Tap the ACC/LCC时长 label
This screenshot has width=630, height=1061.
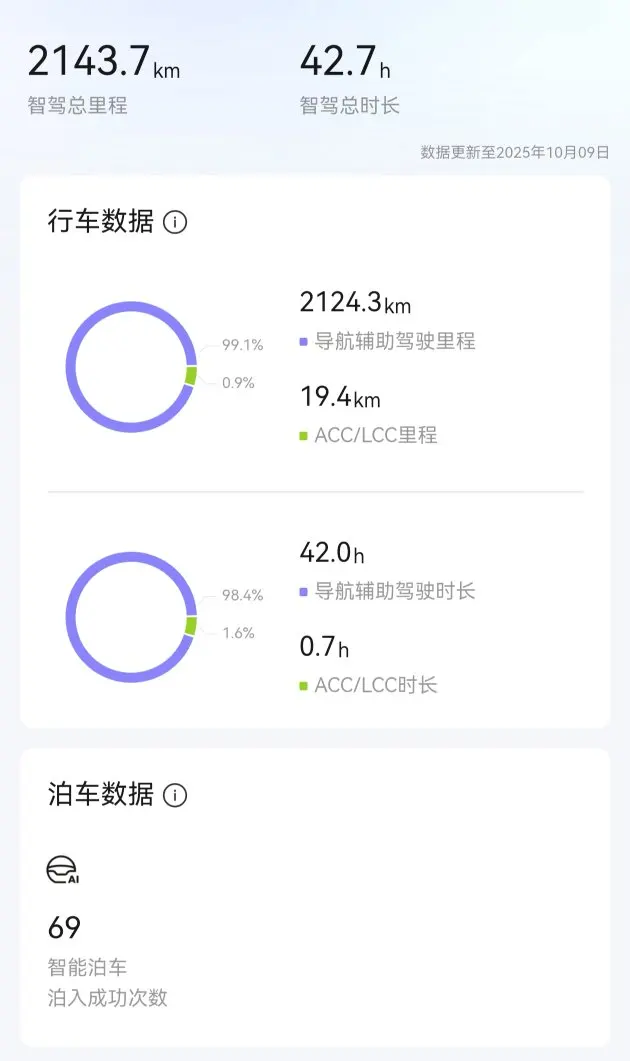tap(376, 685)
